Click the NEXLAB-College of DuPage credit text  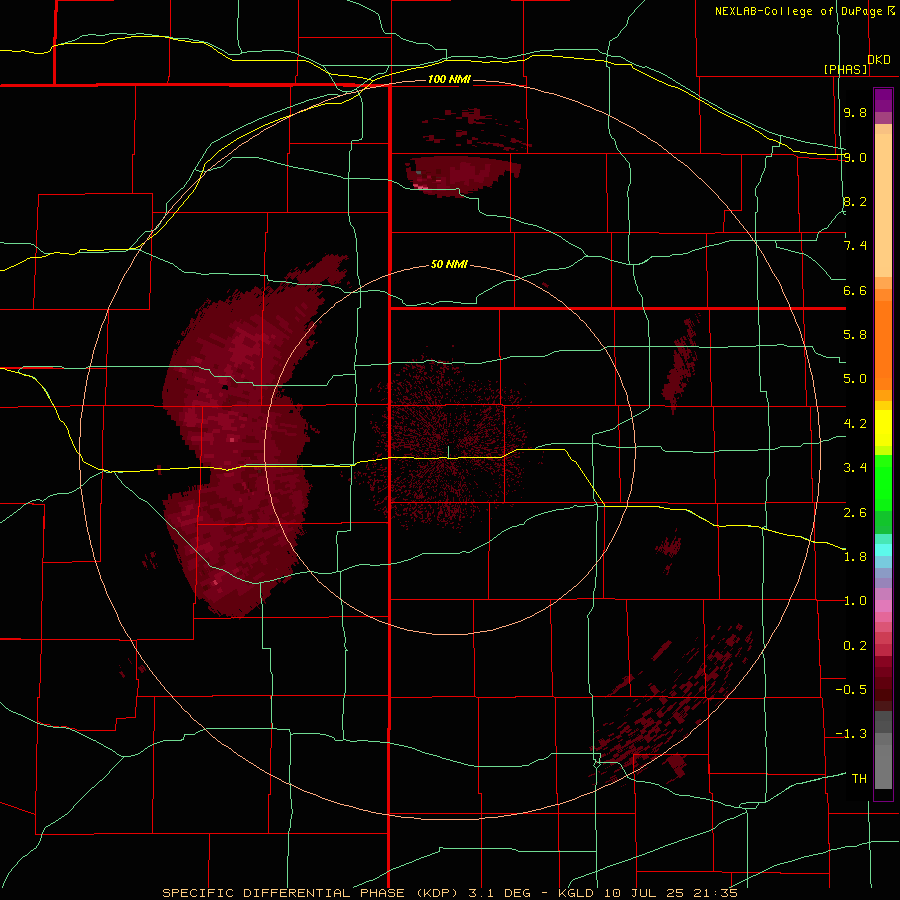pyautogui.click(x=798, y=11)
